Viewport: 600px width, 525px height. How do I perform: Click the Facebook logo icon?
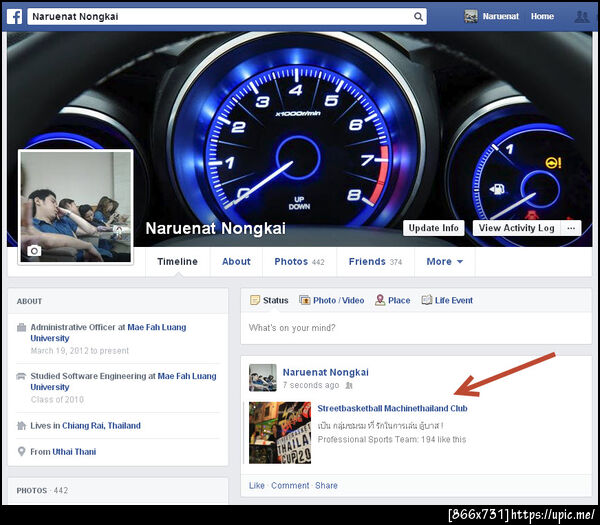coord(15,16)
